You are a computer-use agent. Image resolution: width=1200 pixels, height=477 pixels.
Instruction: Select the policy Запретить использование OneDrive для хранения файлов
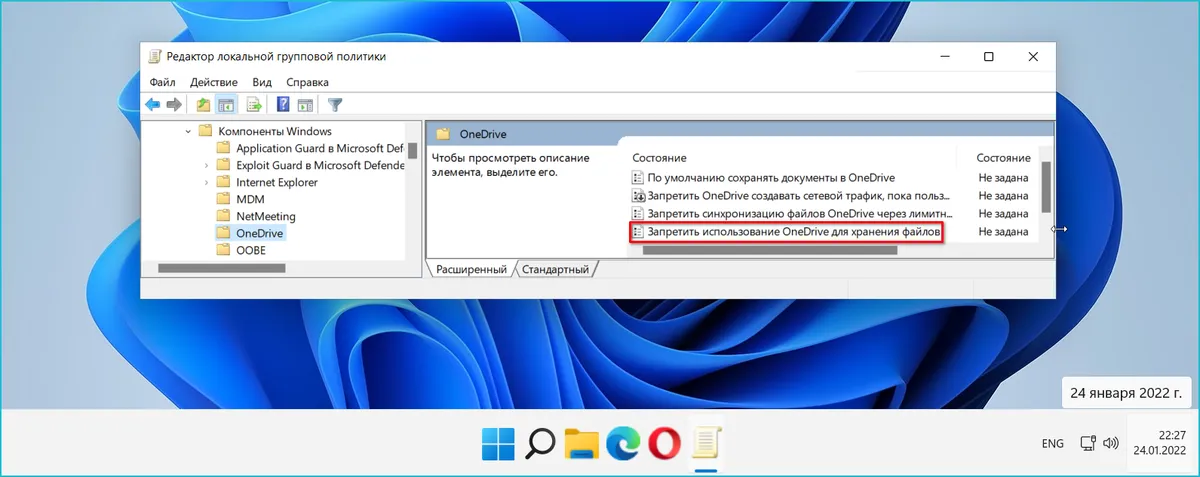[793, 232]
